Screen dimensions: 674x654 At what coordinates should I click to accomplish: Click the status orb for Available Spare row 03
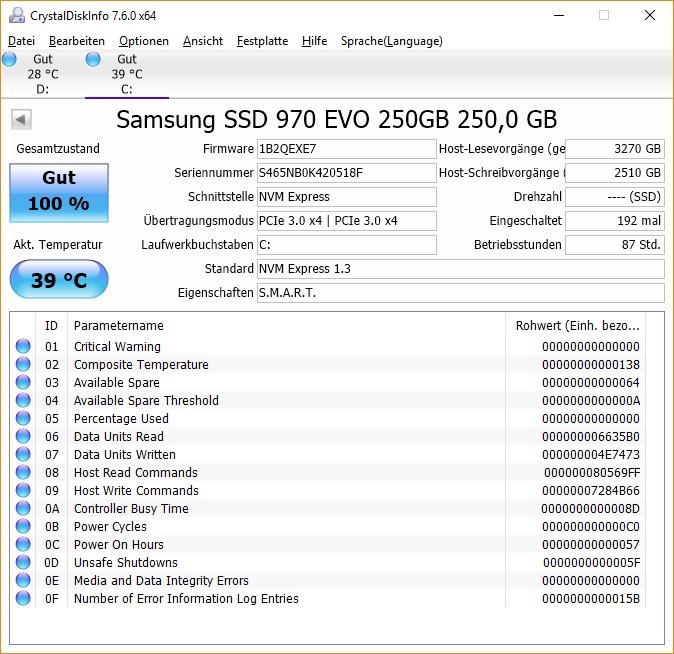tap(23, 382)
